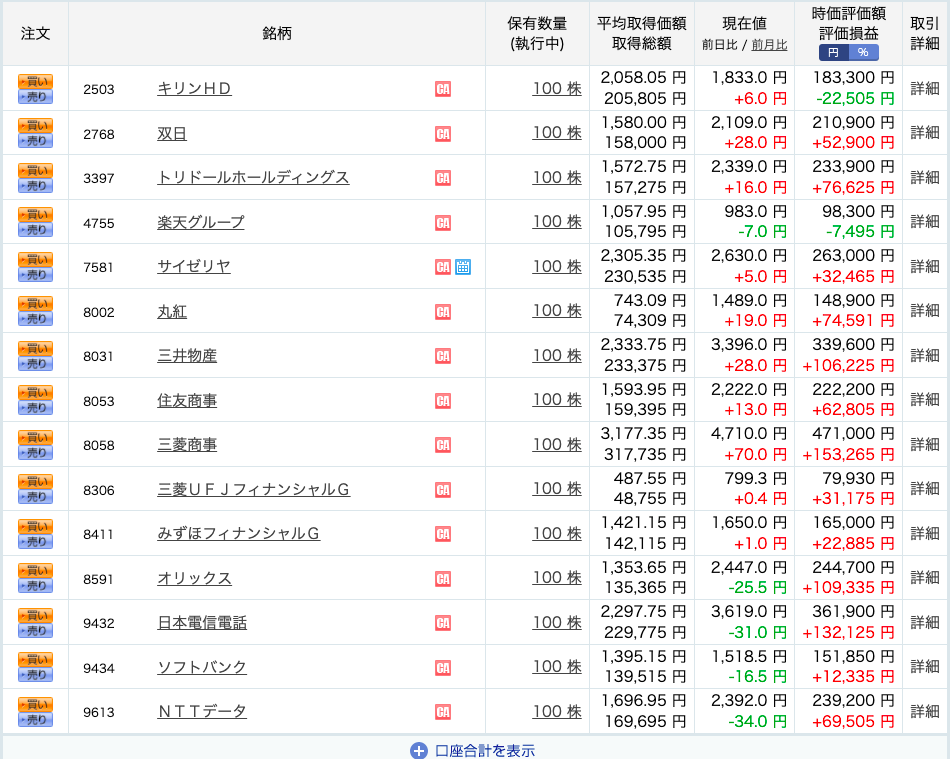Switch profit/loss display to 円
The height and width of the screenshot is (759, 951).
coord(834,53)
